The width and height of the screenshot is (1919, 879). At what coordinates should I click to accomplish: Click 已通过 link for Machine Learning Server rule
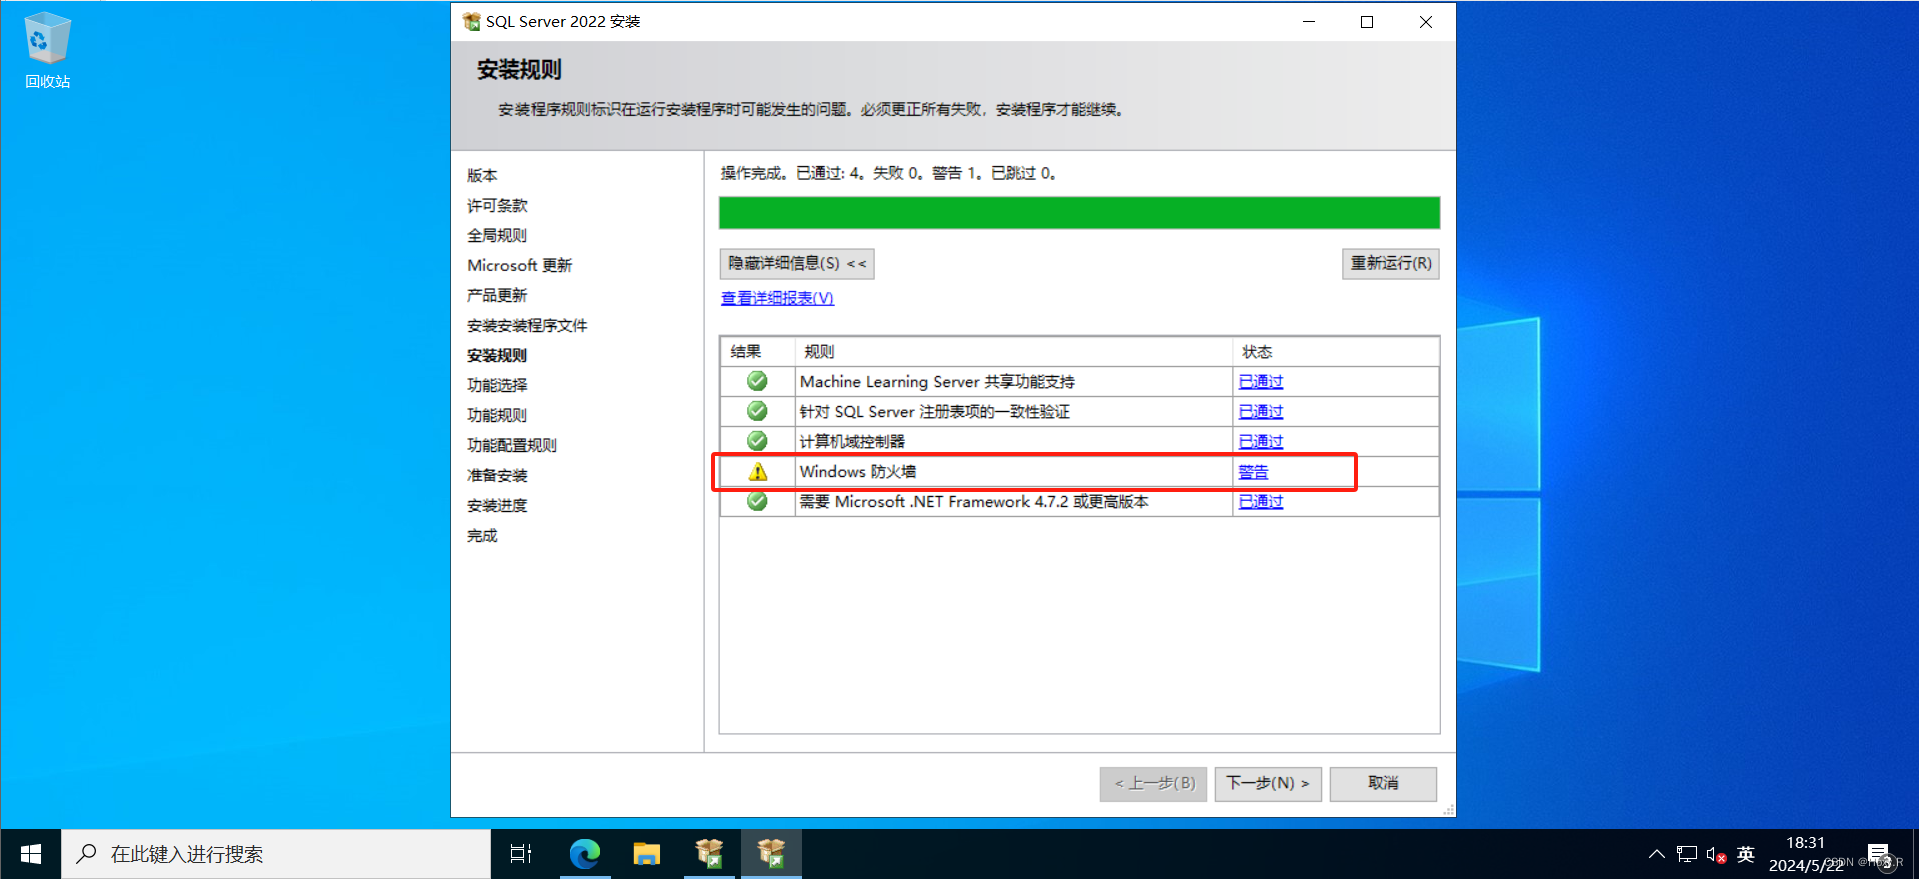pyautogui.click(x=1260, y=381)
